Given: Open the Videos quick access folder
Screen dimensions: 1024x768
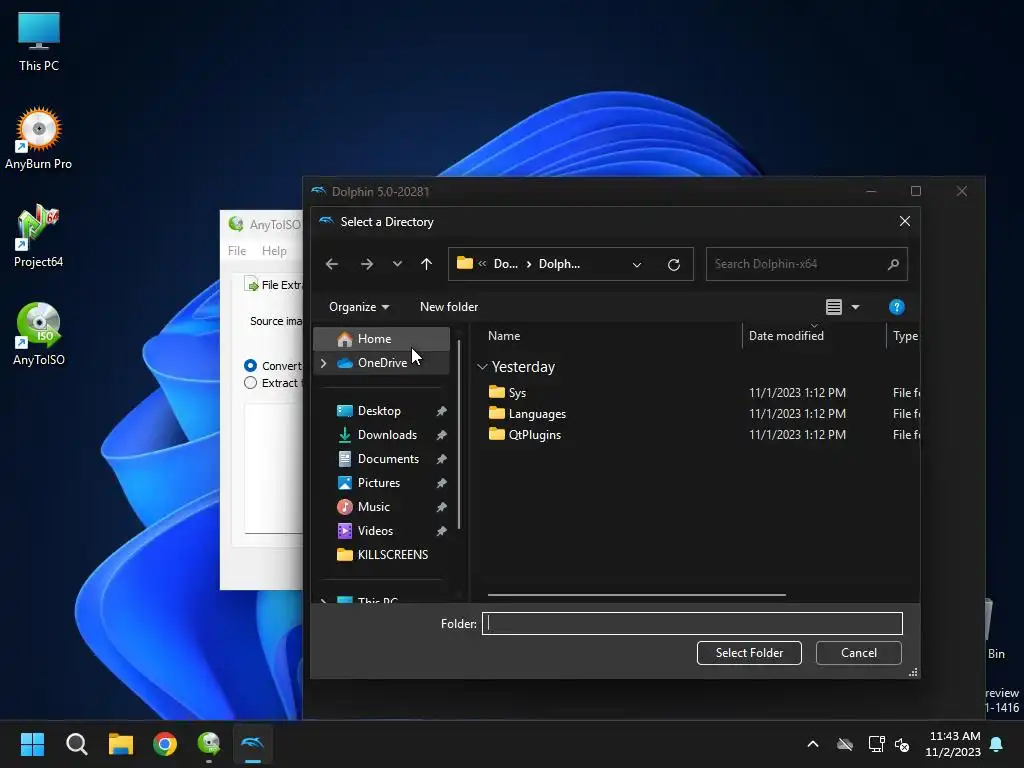Looking at the screenshot, I should point(375,531).
